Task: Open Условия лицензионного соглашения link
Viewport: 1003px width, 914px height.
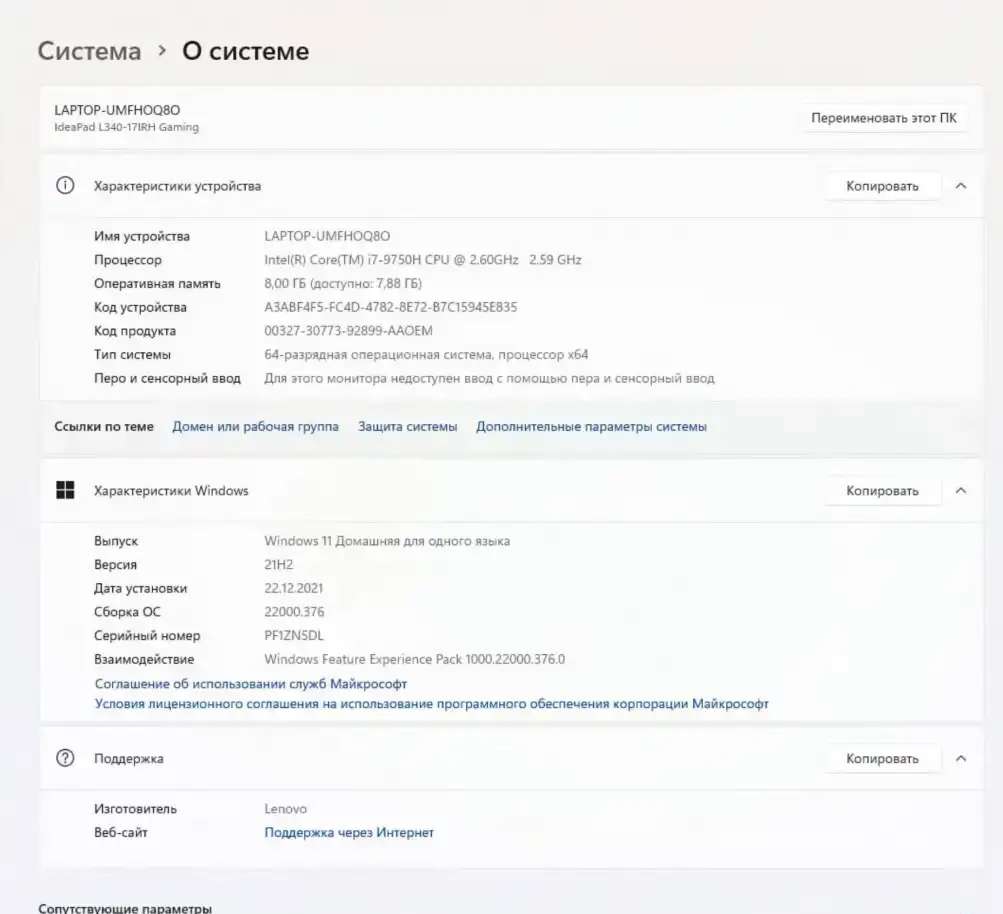Action: click(x=432, y=704)
